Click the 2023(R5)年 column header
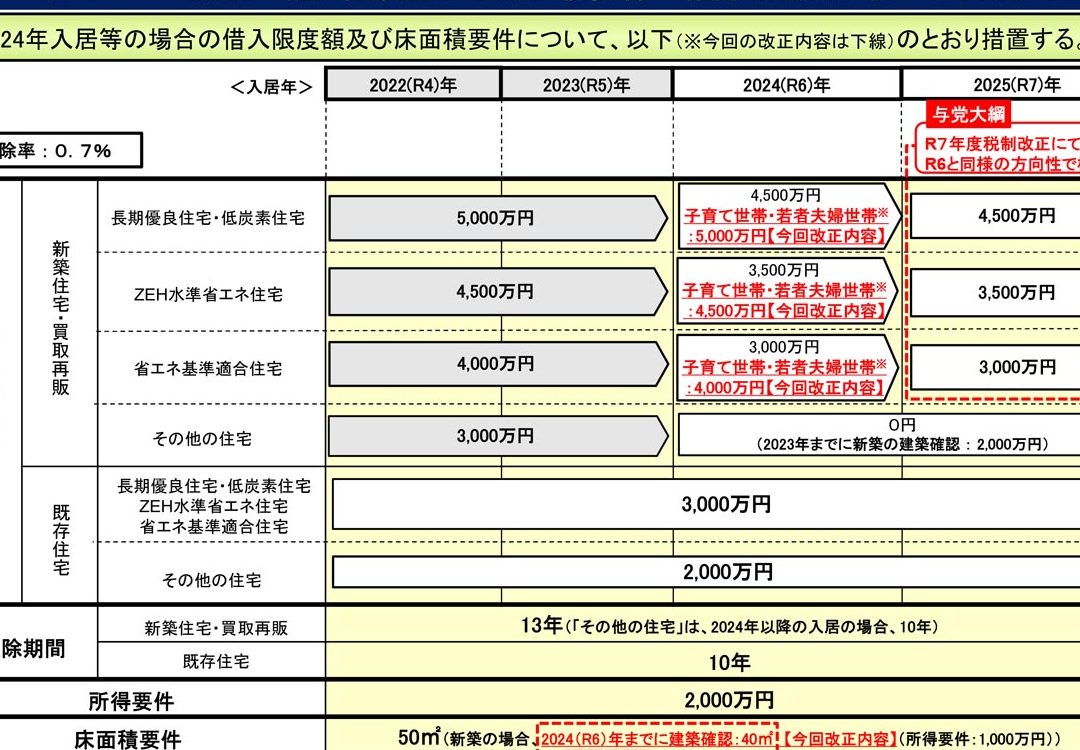 587,85
